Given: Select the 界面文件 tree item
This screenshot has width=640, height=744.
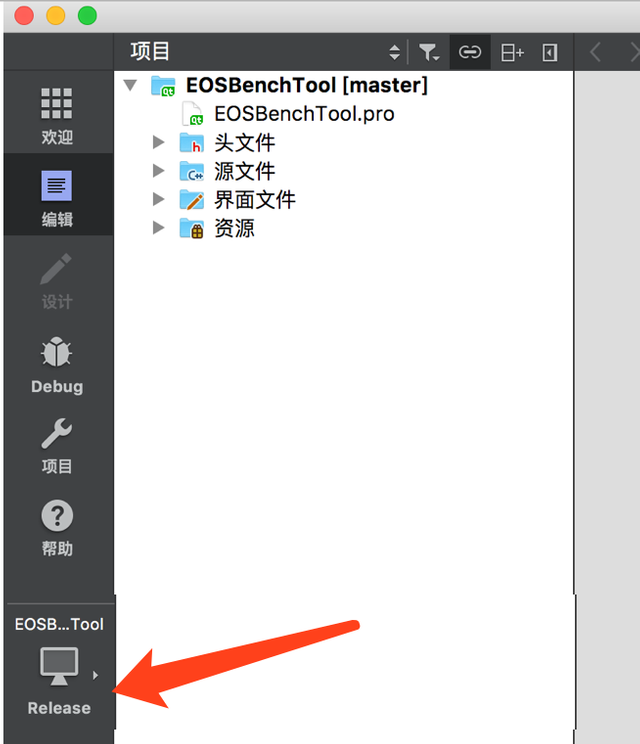Looking at the screenshot, I should (x=255, y=200).
